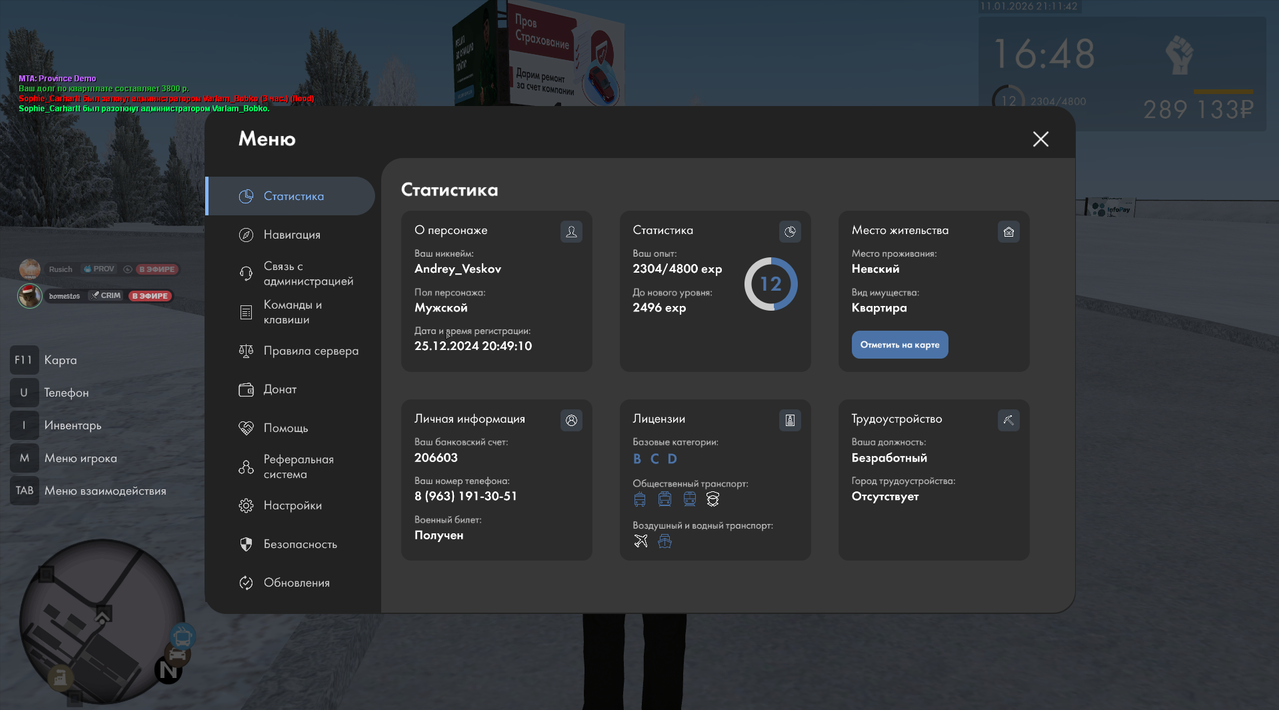Click registration date 25.12.2024 20:49:10
Image resolution: width=1279 pixels, height=710 pixels.
473,346
